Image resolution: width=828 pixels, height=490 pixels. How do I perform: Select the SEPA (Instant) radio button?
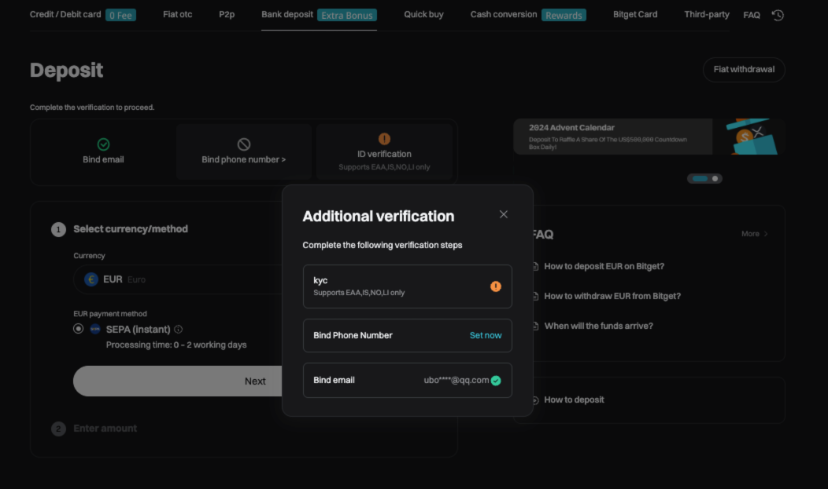tap(78, 329)
